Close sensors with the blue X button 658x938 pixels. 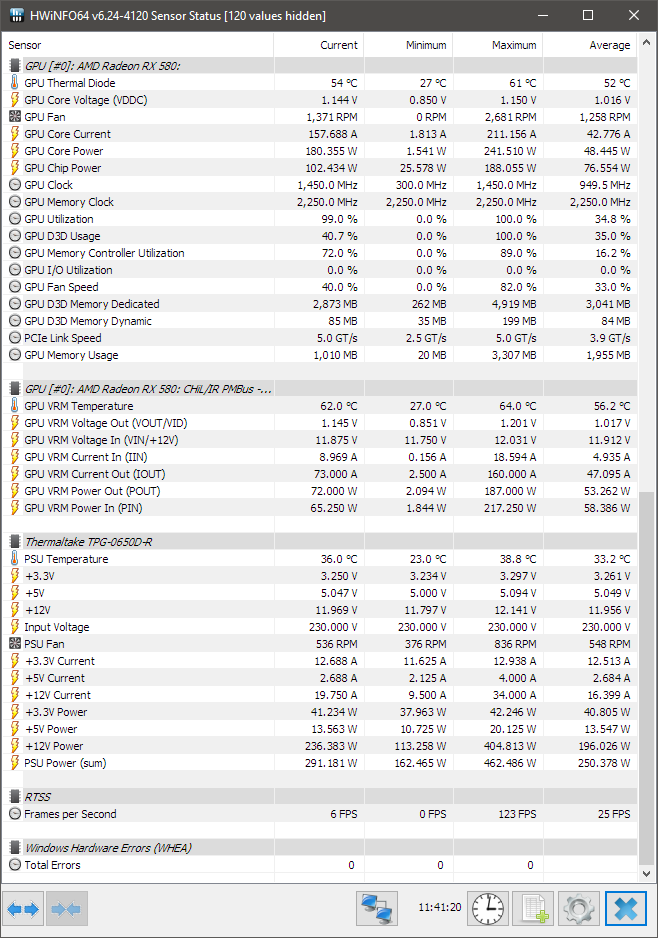(626, 909)
